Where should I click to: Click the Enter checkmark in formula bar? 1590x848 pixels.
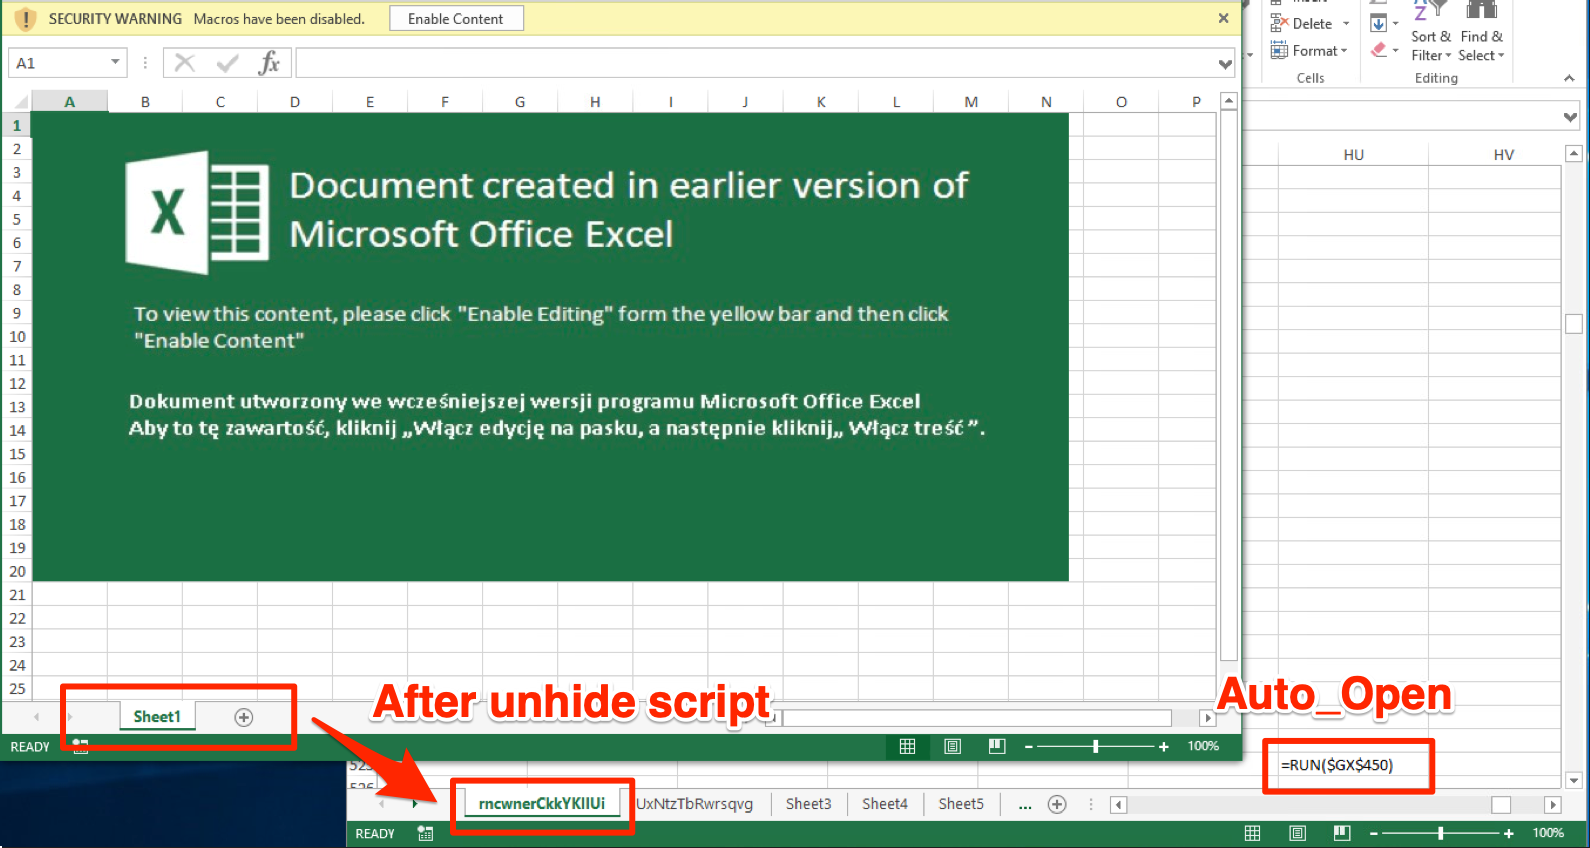(227, 63)
